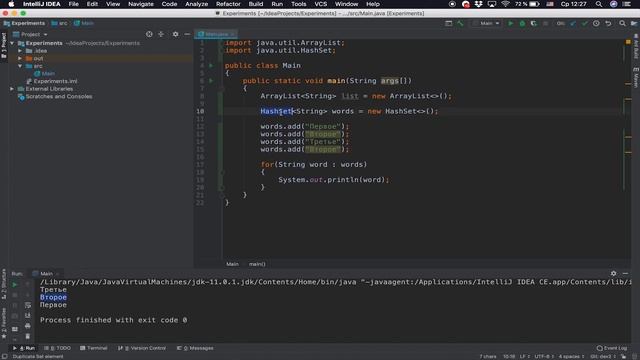Collapse the Experiments root node
This screenshot has height=360, width=640.
[x=12, y=43]
